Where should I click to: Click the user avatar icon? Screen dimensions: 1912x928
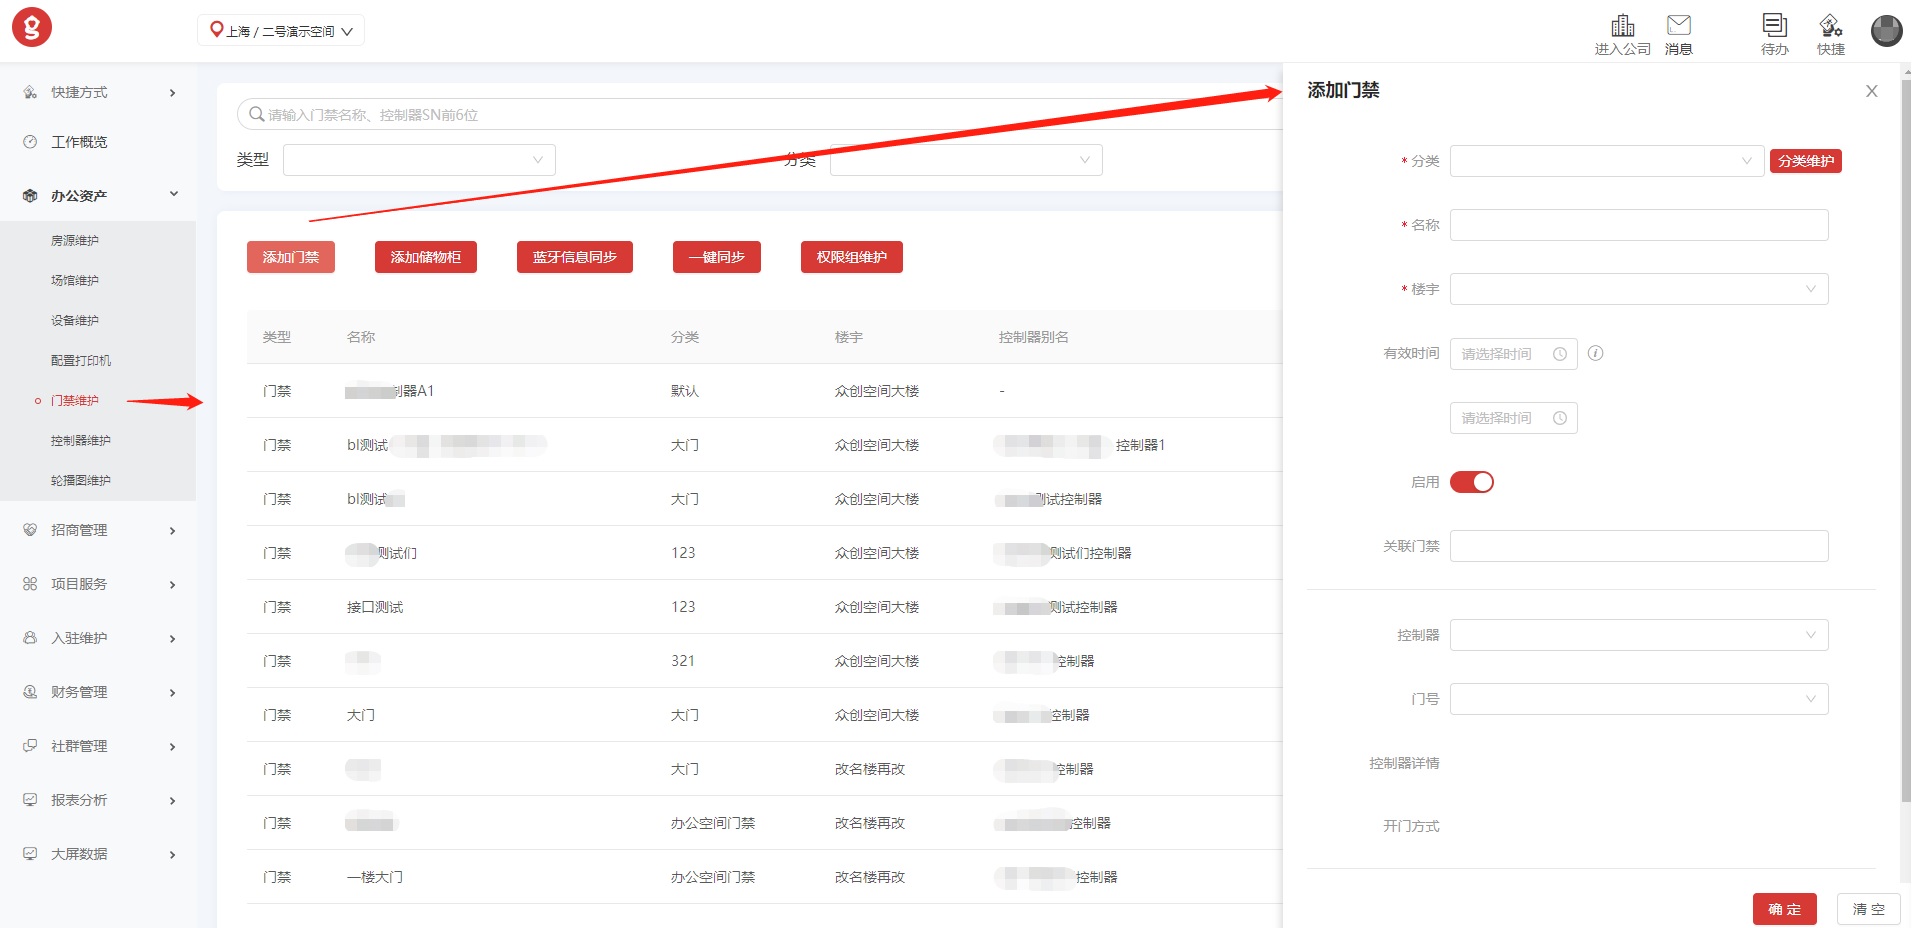pos(1886,31)
